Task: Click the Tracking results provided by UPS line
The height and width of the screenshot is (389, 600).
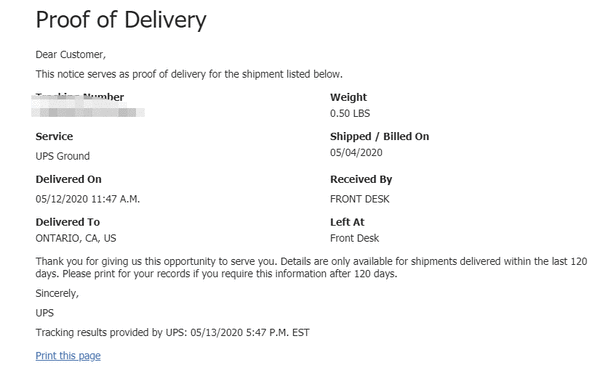Action: click(x=173, y=332)
